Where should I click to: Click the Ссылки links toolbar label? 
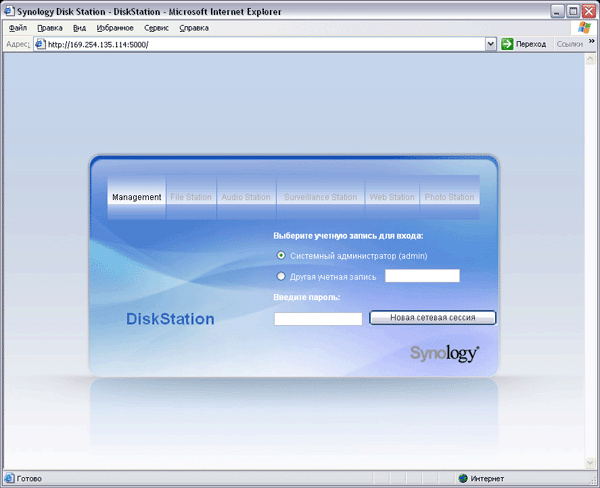point(569,44)
